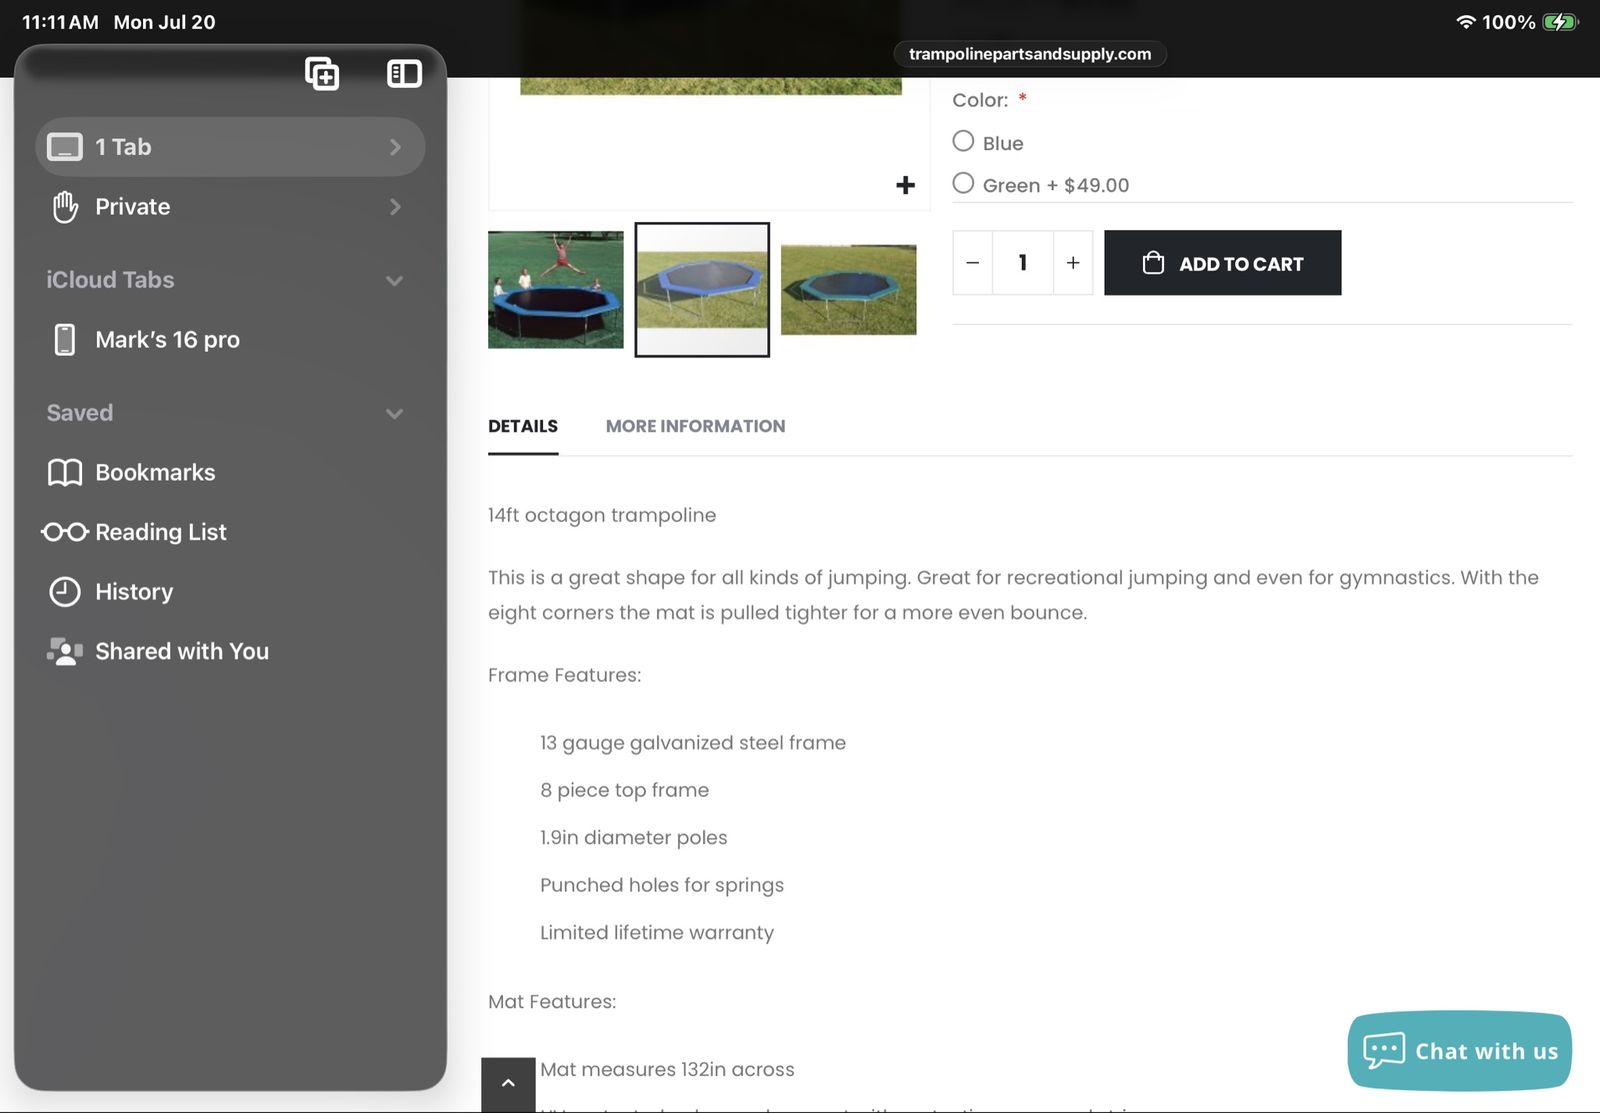Viewport: 1600px width, 1113px height.
Task: Select the Blue color option
Action: pyautogui.click(x=963, y=141)
